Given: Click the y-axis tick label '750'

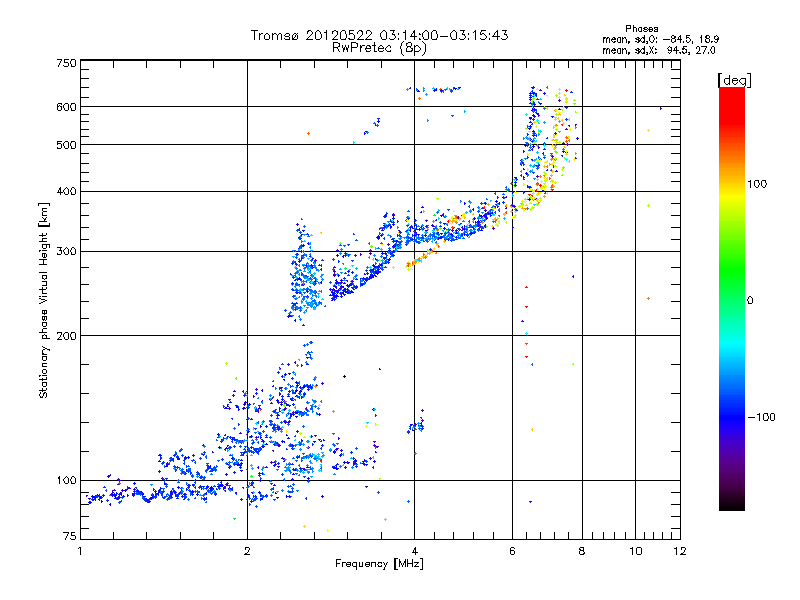Looking at the screenshot, I should [67, 63].
